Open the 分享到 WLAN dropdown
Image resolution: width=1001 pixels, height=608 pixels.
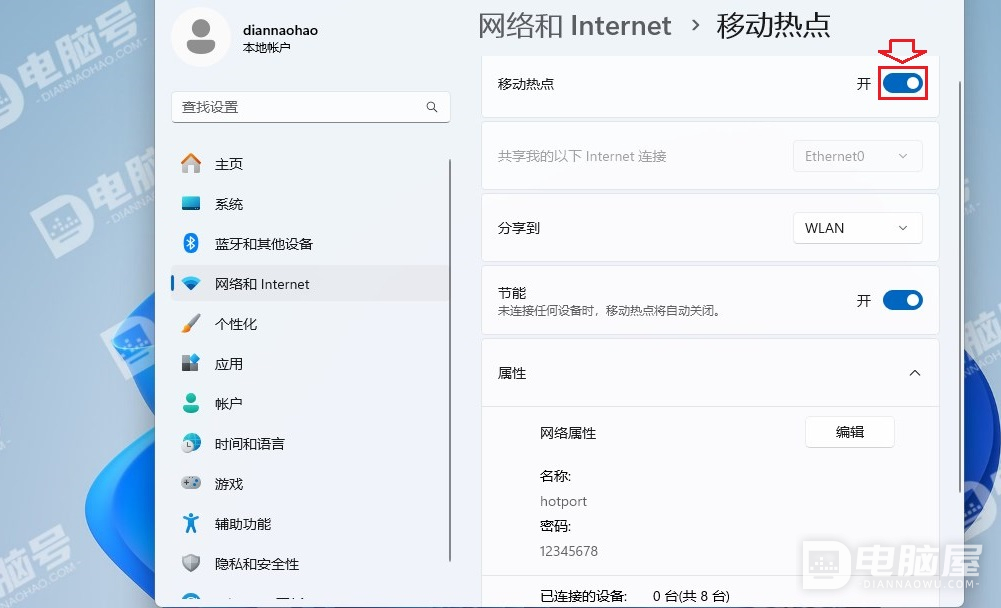(x=857, y=227)
